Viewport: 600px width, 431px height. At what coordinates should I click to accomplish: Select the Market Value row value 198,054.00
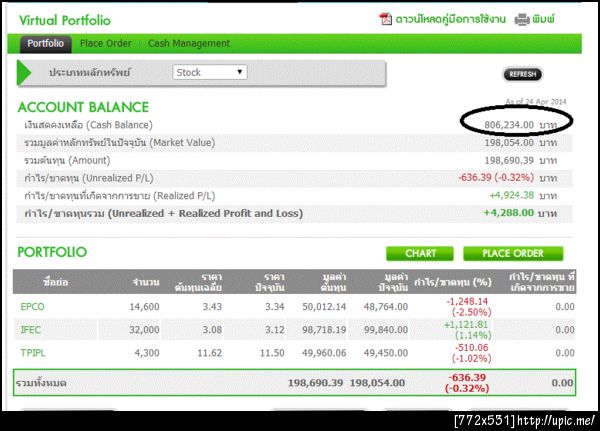coord(509,143)
